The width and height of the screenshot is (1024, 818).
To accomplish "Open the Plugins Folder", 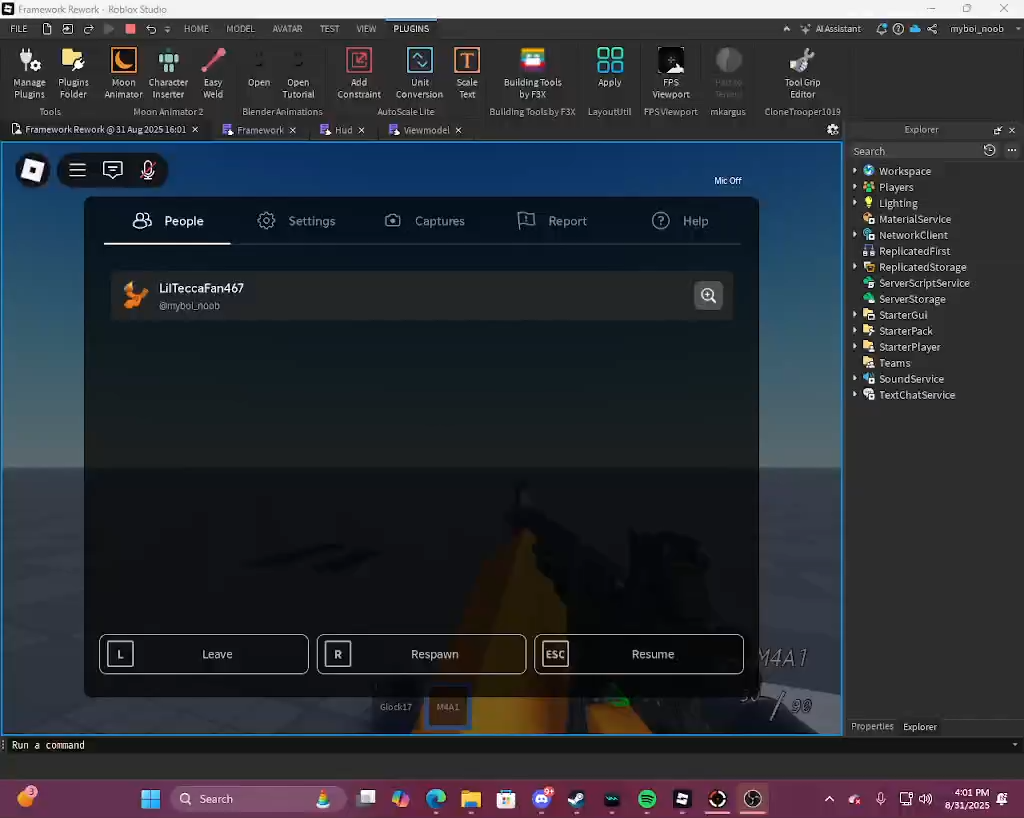I will coord(73,70).
